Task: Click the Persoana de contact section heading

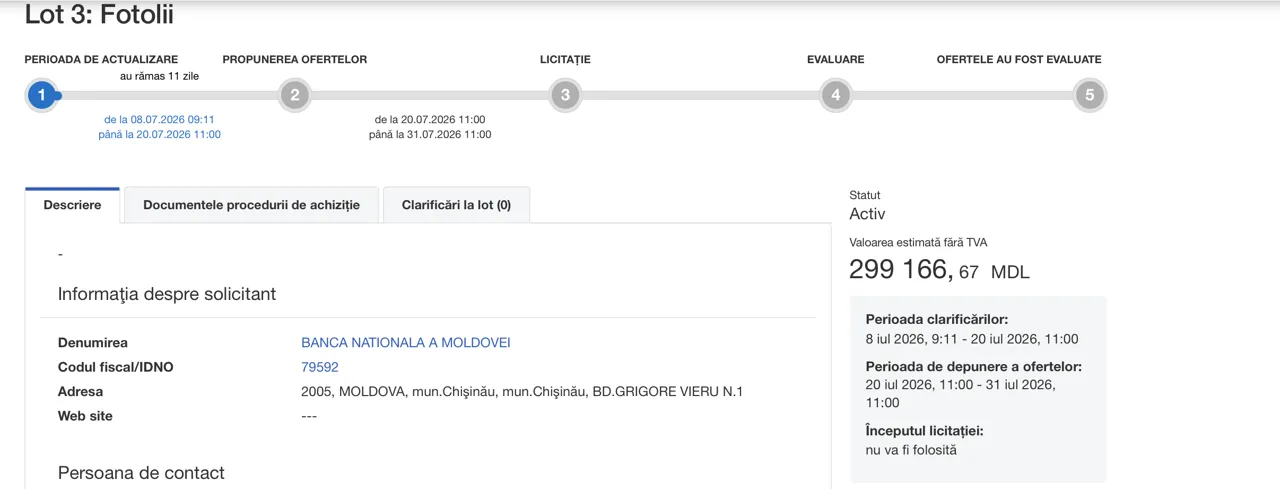Action: coord(141,473)
